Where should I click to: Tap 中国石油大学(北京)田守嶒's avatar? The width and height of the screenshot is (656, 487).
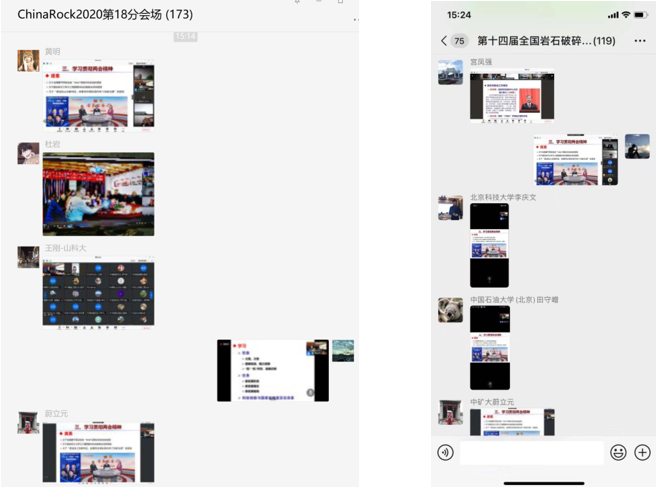[x=450, y=310]
